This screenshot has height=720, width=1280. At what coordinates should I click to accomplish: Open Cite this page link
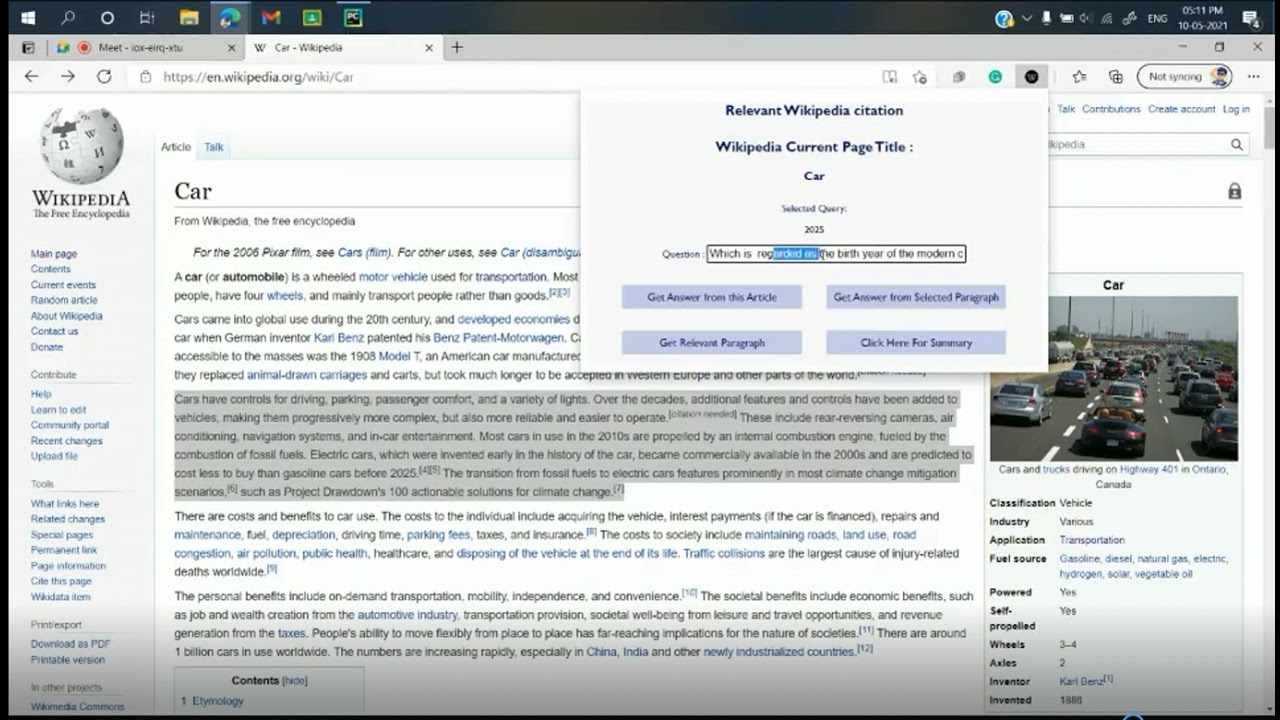pos(61,581)
